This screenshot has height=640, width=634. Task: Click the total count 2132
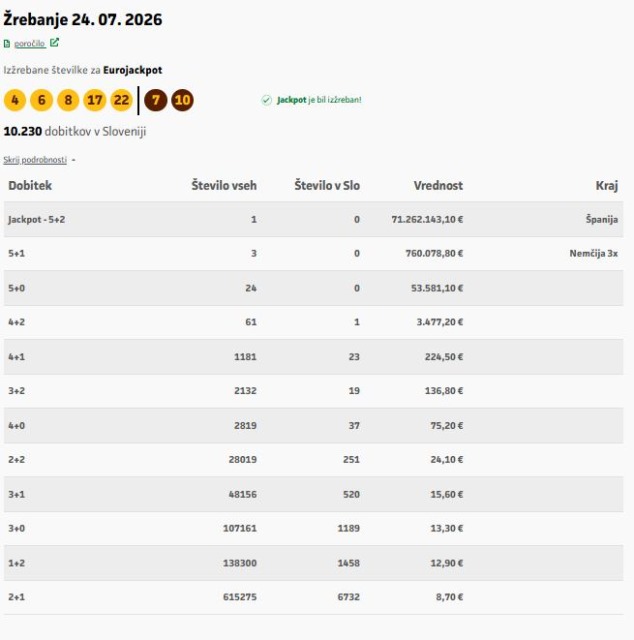point(245,391)
